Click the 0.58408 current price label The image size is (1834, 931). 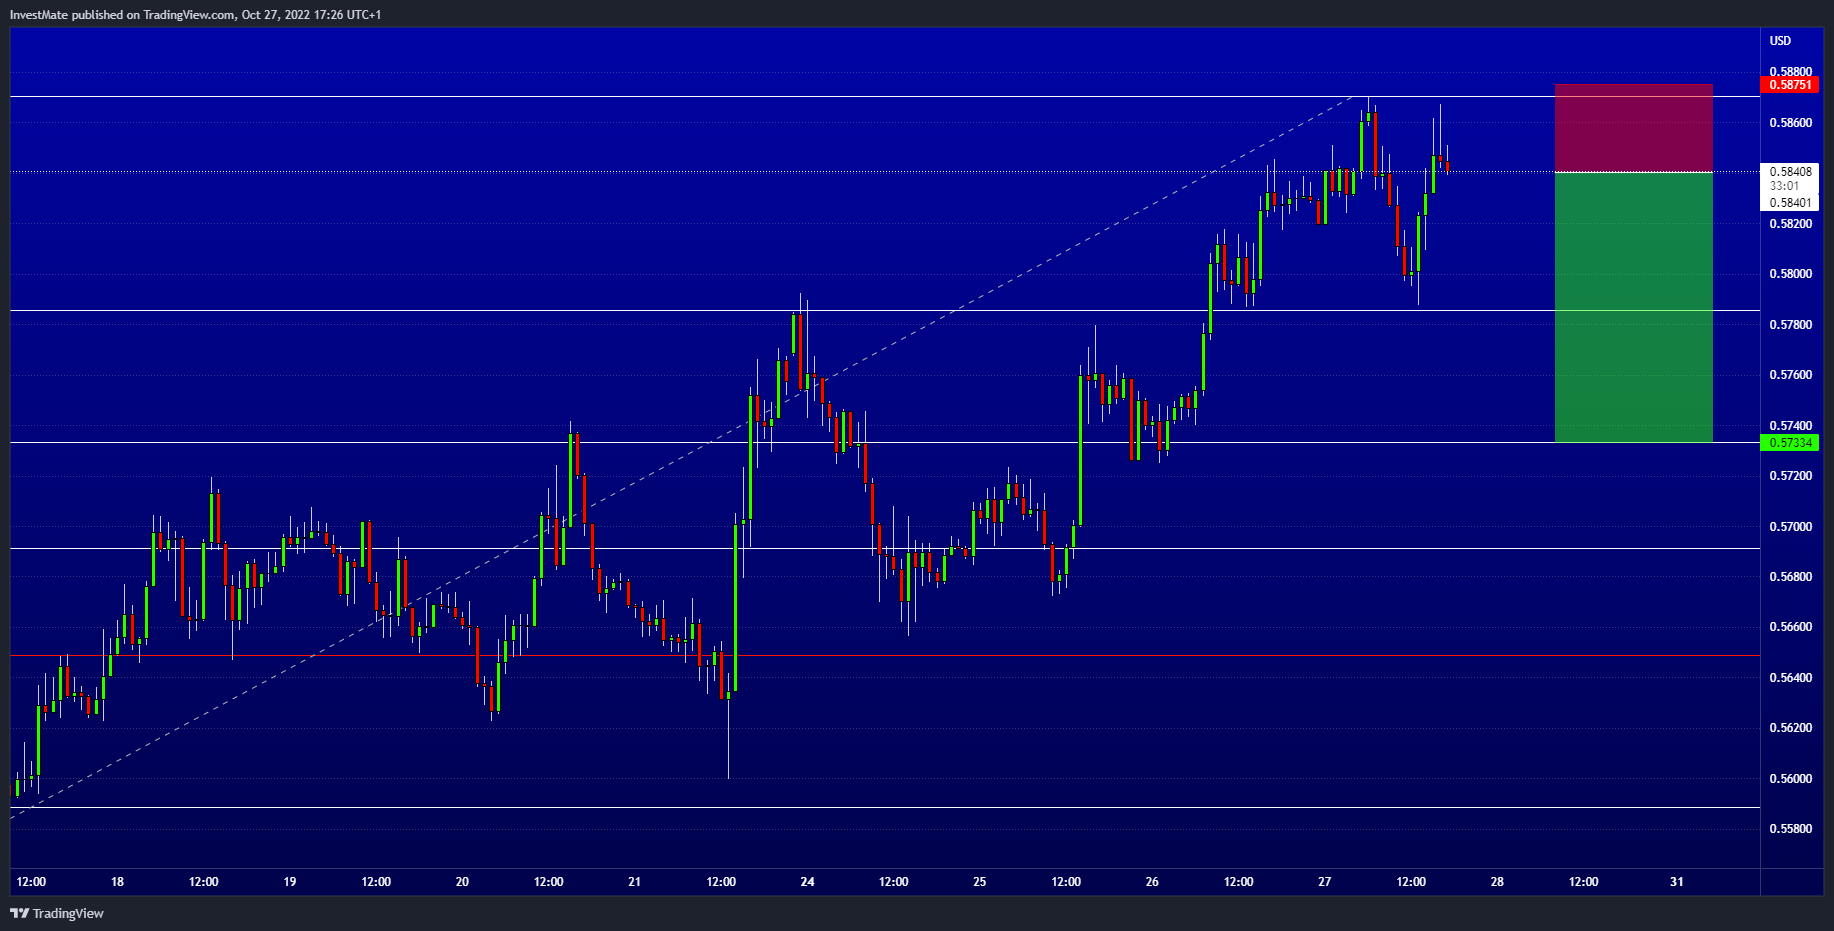click(x=1790, y=172)
